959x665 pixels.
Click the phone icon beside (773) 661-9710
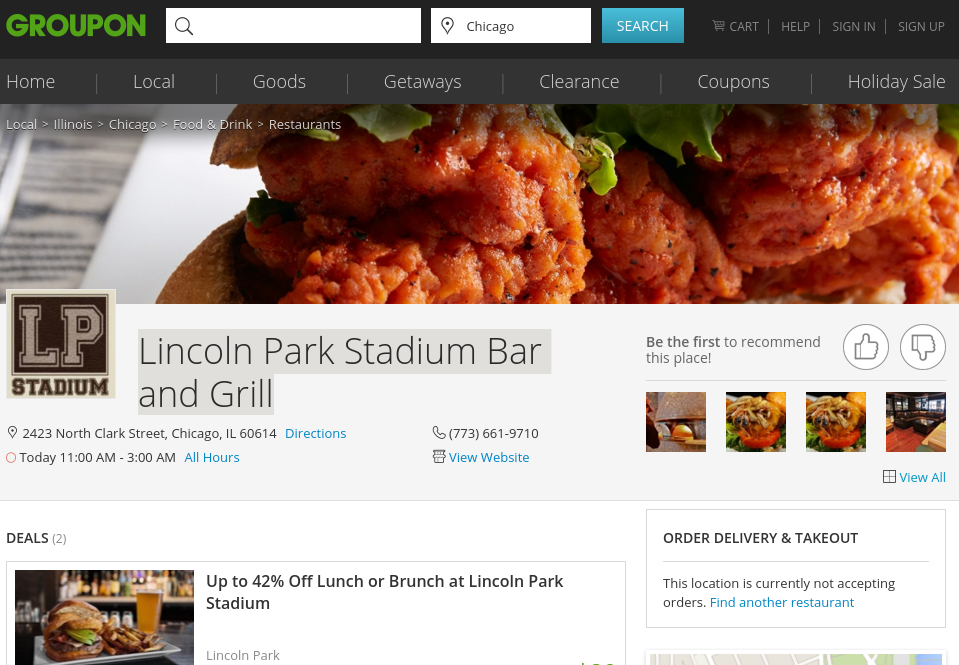coord(439,433)
